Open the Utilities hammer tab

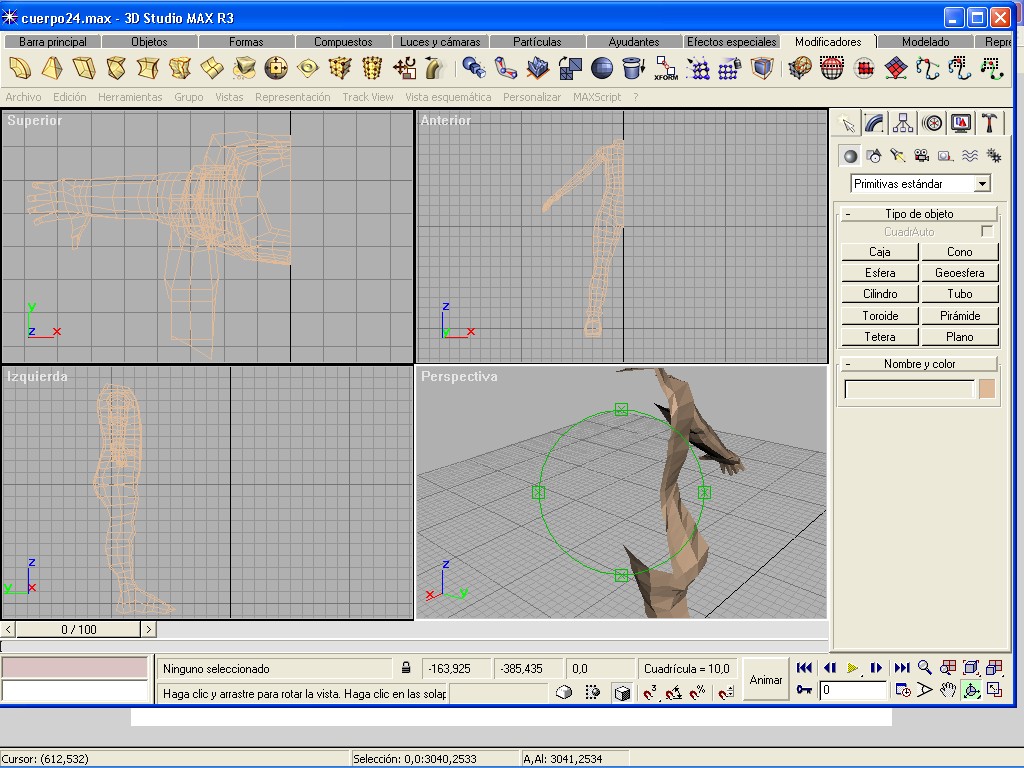(989, 123)
